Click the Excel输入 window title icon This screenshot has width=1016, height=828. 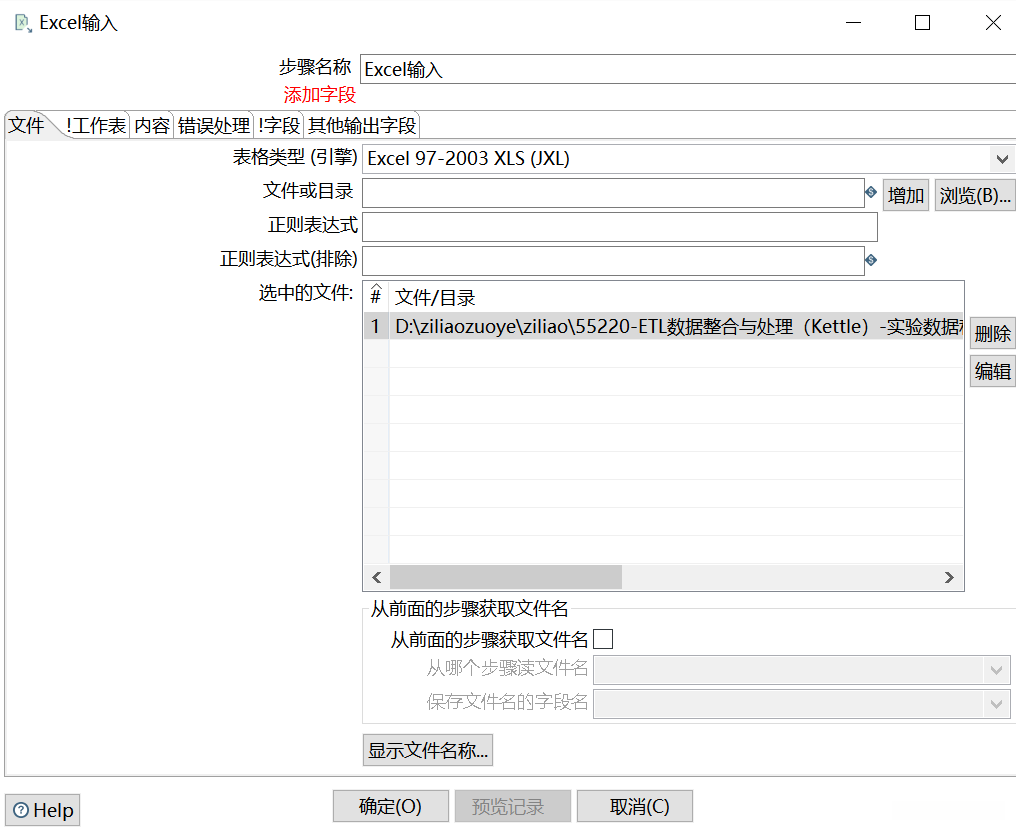click(23, 23)
